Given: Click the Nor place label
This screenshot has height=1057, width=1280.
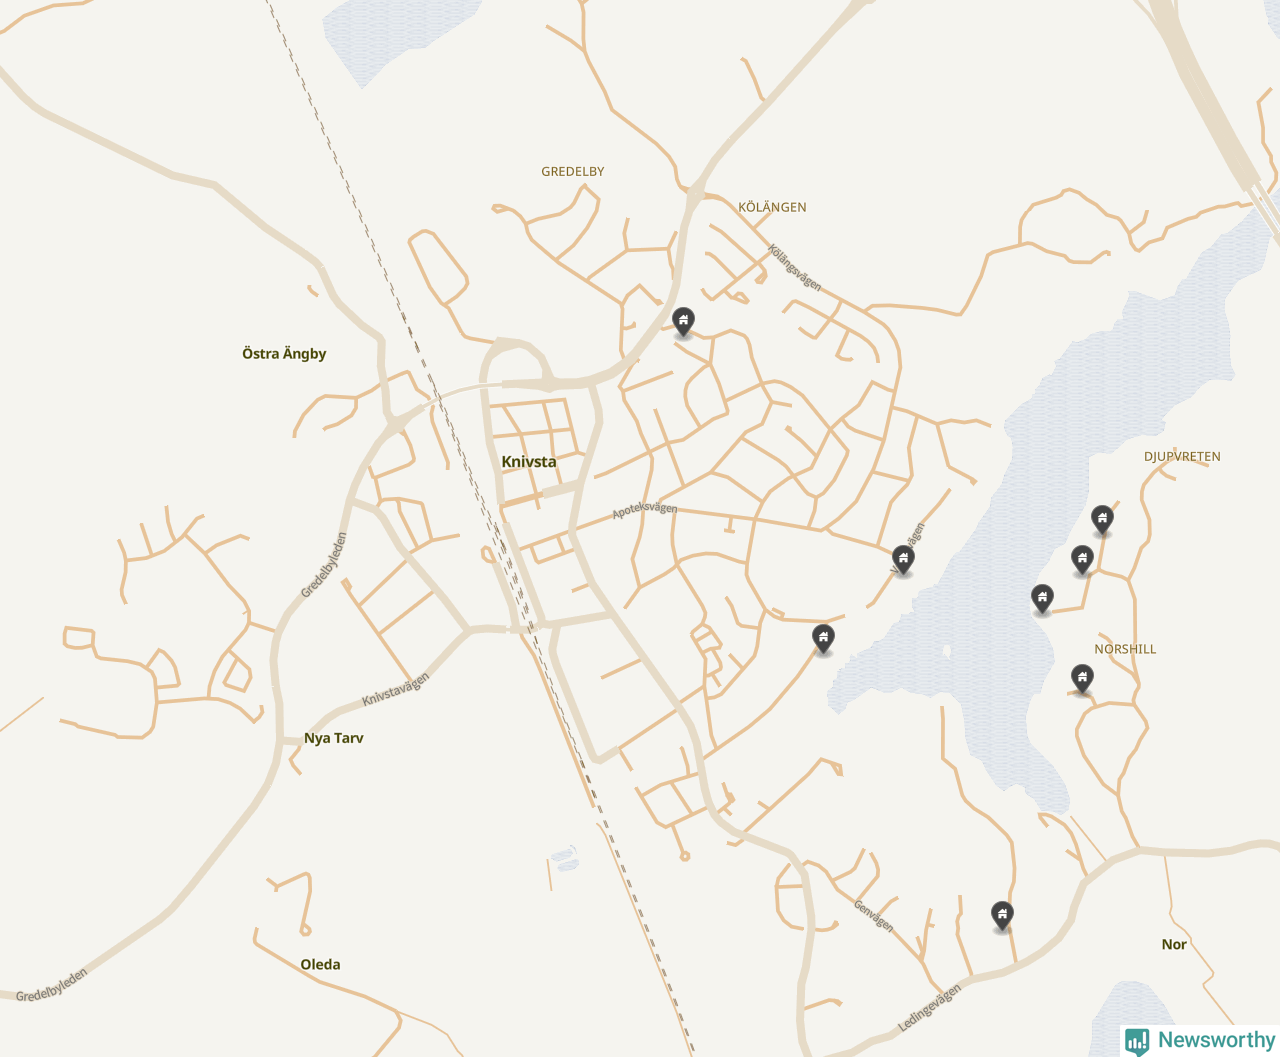Looking at the screenshot, I should tap(1174, 945).
